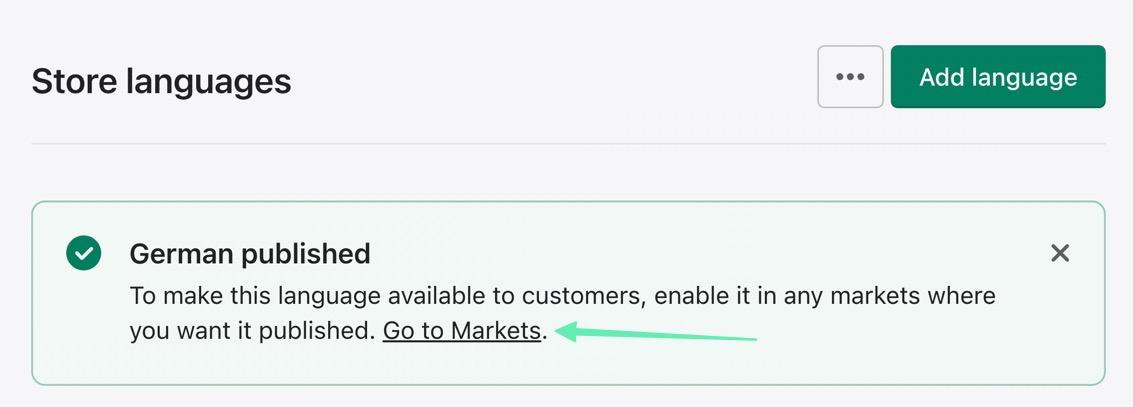The image size is (1133, 407).
Task: Select the German published banner title
Action: coord(250,254)
